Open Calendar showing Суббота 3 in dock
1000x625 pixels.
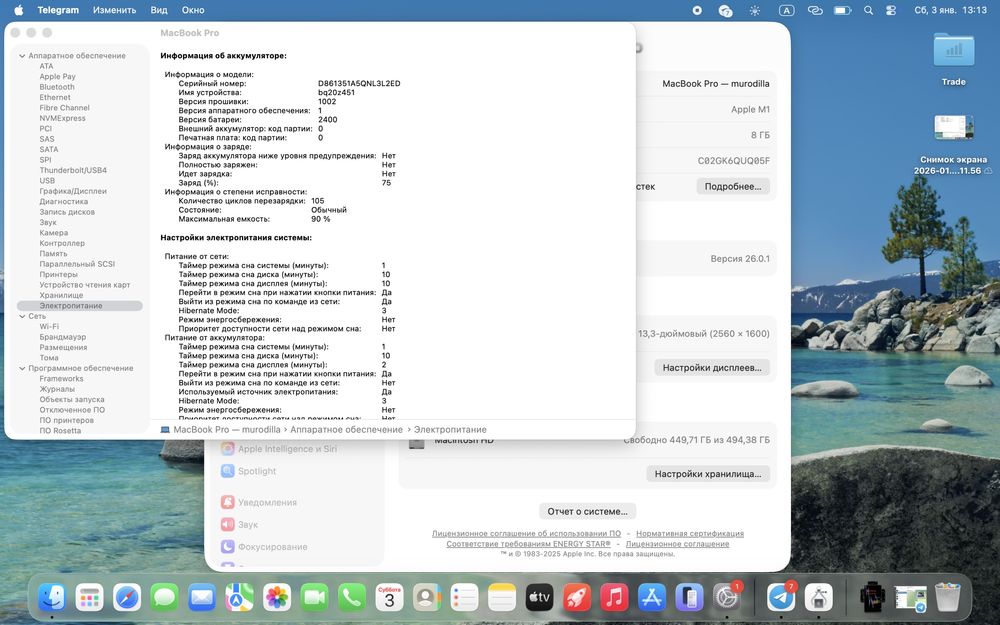(389, 598)
